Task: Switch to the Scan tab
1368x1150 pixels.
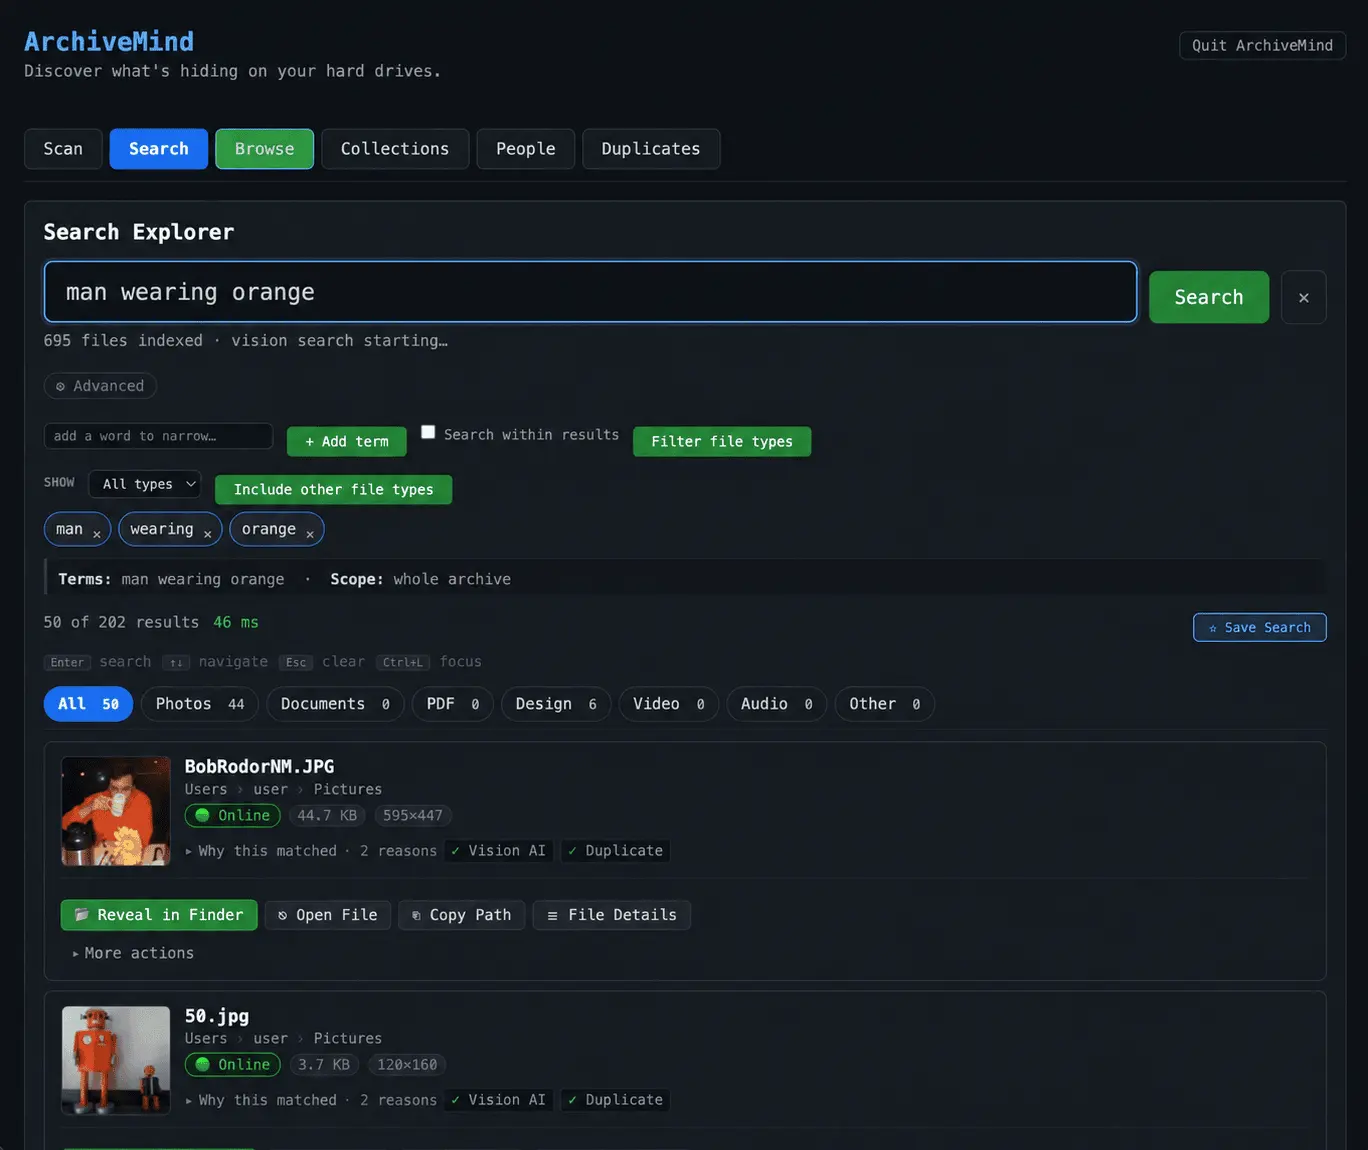Action: click(63, 149)
